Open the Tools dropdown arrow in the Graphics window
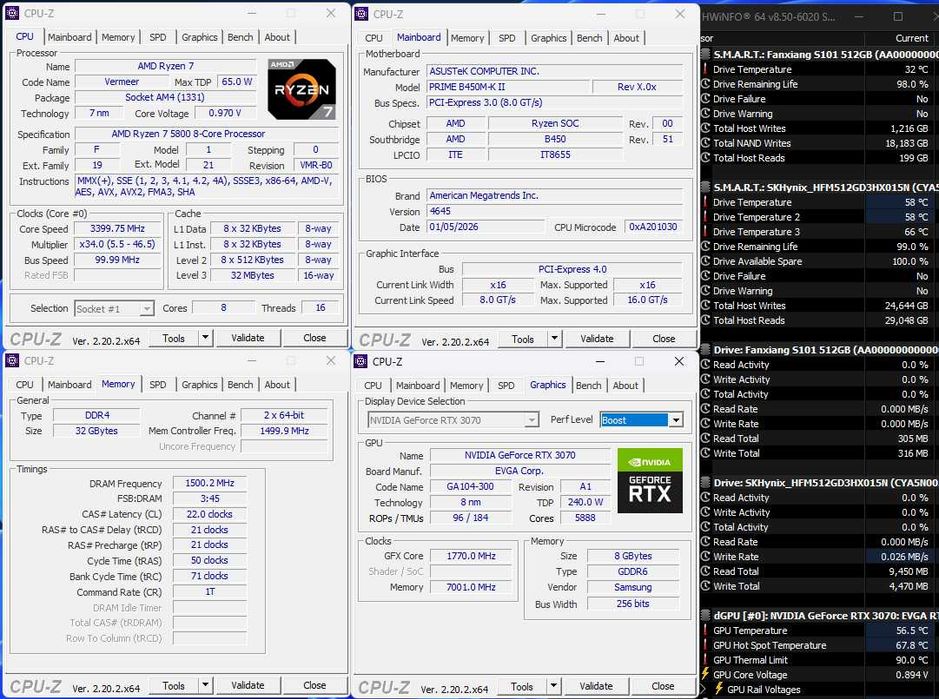This screenshot has height=699, width=939. coord(553,686)
